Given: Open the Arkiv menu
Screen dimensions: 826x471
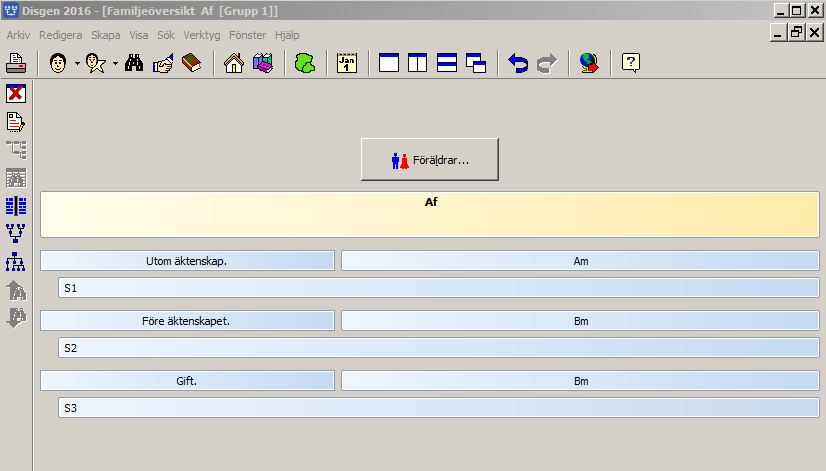Looking at the screenshot, I should click(19, 34).
